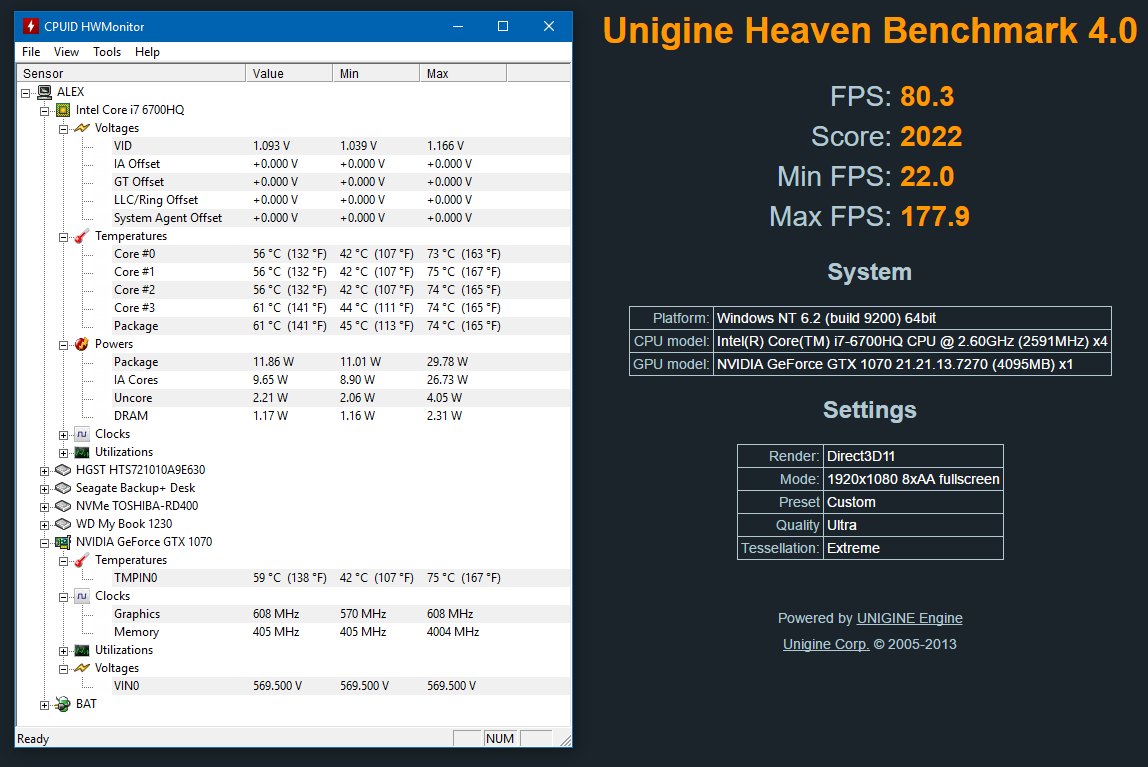This screenshot has width=1148, height=767.
Task: Collapse the NVIDIA GeForce GTX 1070 node
Action: tap(45, 543)
